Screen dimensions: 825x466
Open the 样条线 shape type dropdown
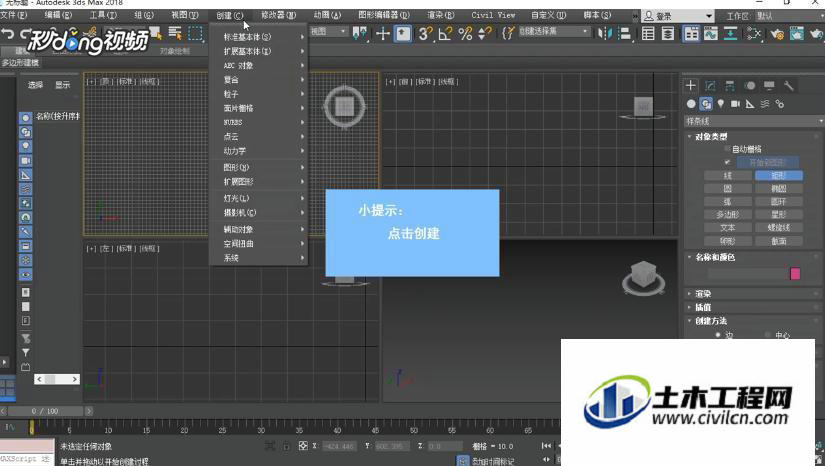click(x=753, y=121)
